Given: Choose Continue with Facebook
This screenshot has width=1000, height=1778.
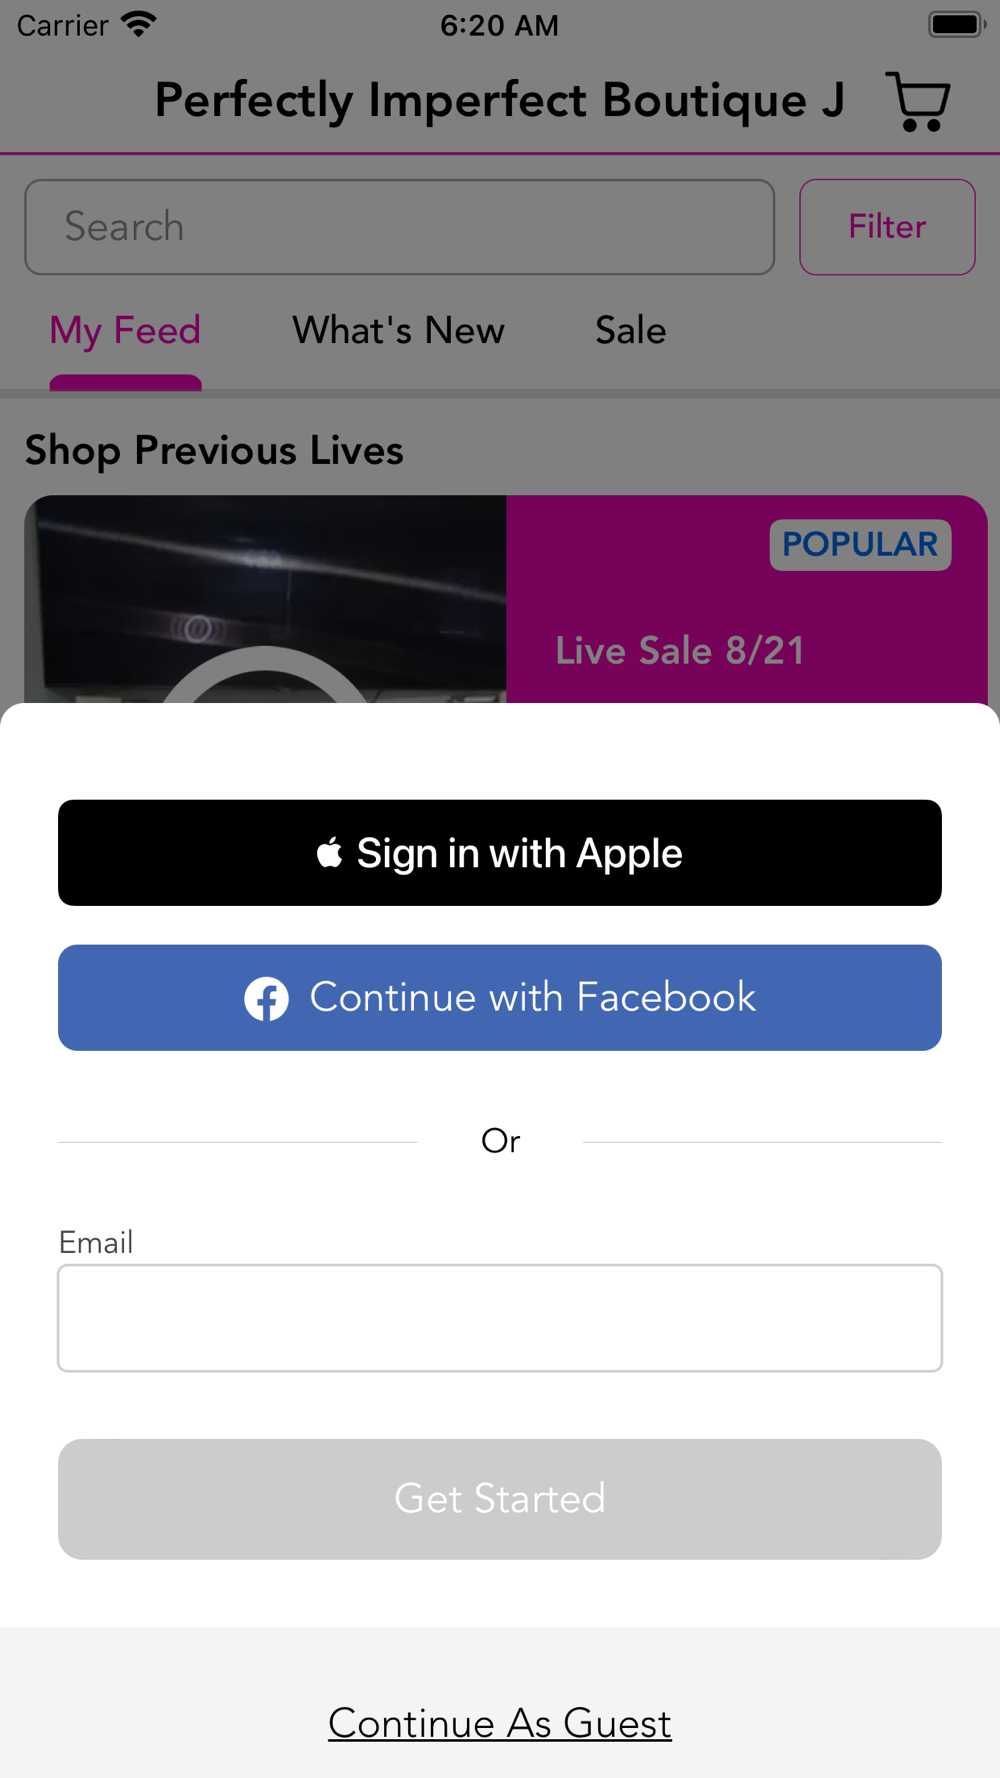Looking at the screenshot, I should click(500, 998).
